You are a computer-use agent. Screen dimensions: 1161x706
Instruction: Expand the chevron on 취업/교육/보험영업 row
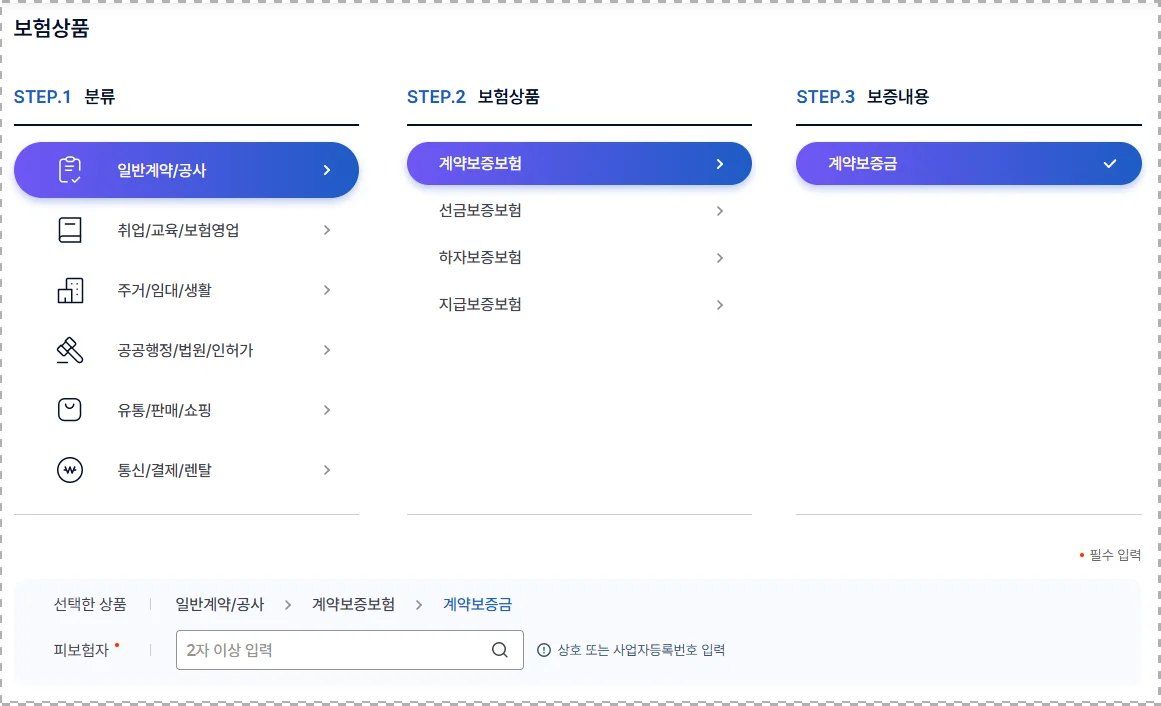(x=327, y=230)
